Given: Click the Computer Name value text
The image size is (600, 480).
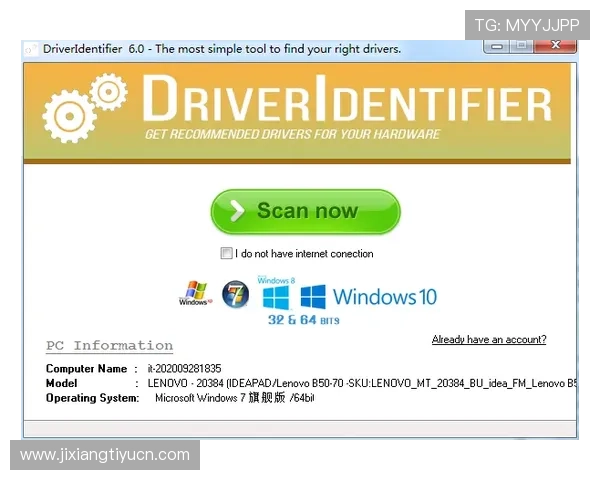Looking at the screenshot, I should (x=185, y=369).
